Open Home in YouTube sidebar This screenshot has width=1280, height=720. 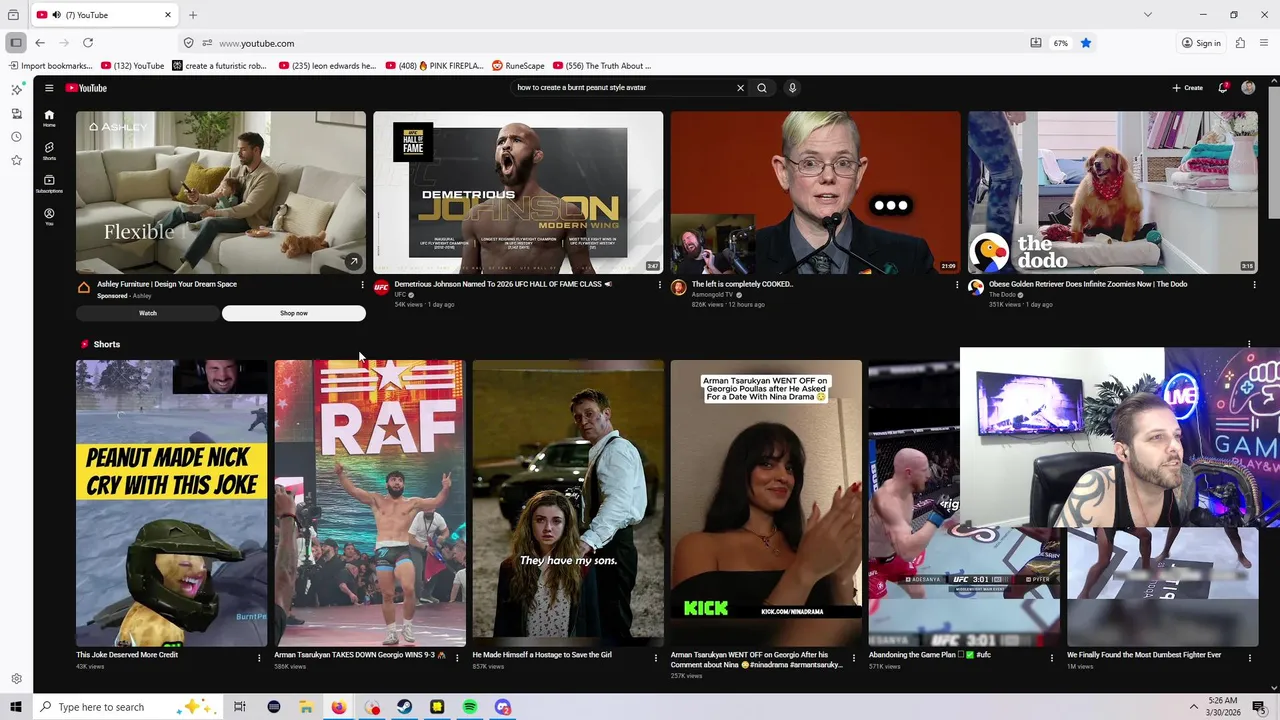(49, 118)
